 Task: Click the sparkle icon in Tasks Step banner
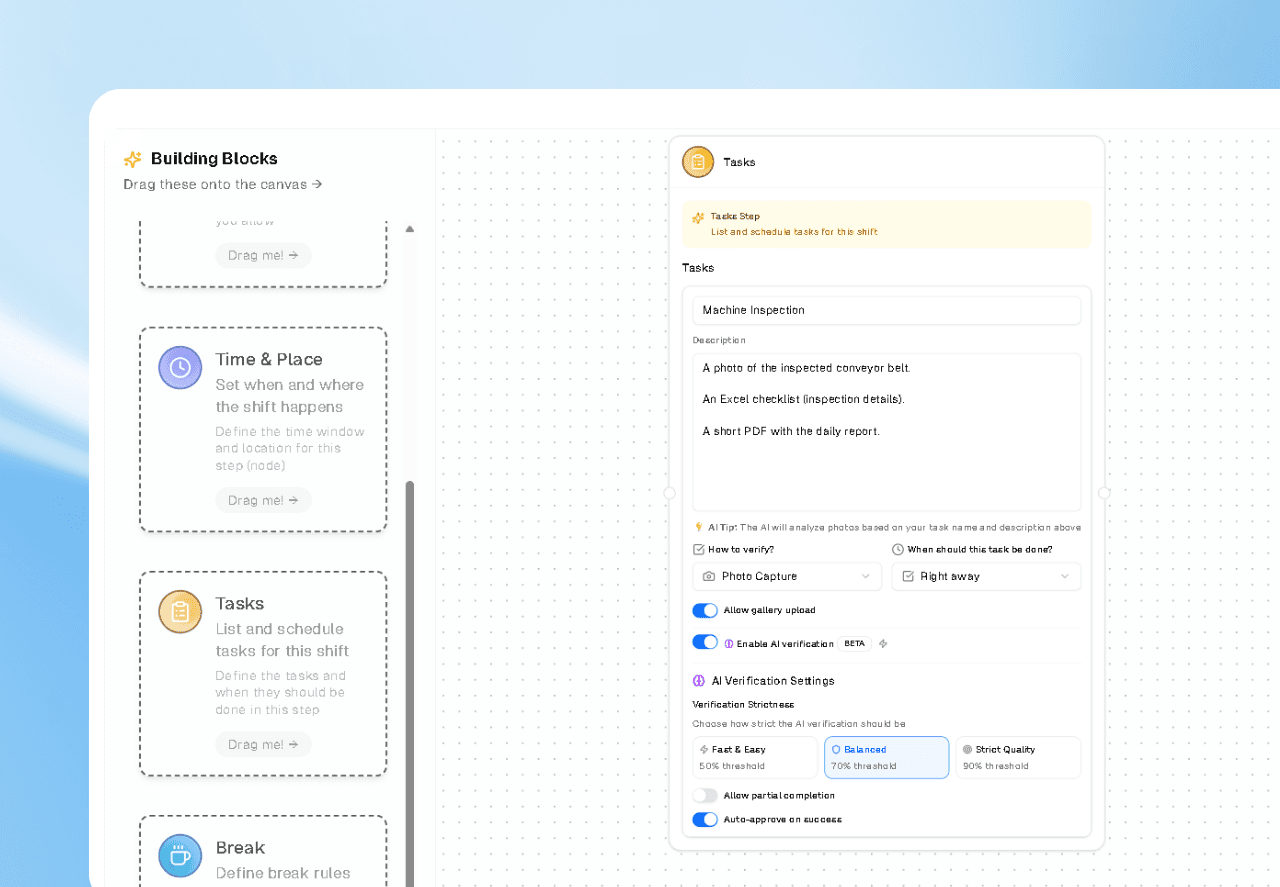coord(698,217)
